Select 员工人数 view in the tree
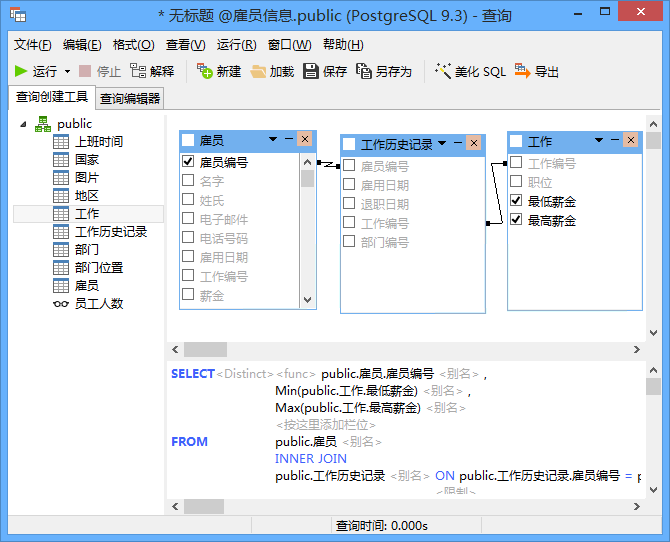 point(98,303)
